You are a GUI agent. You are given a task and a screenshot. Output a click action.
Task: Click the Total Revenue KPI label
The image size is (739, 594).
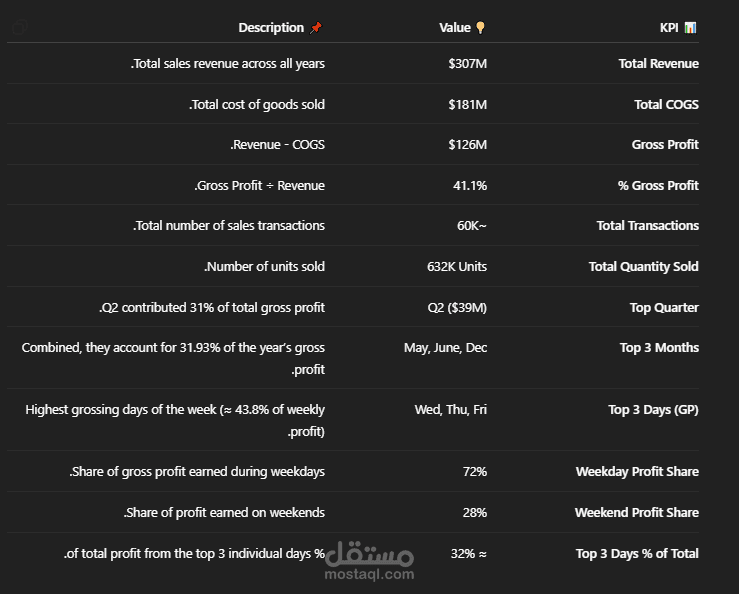(658, 64)
